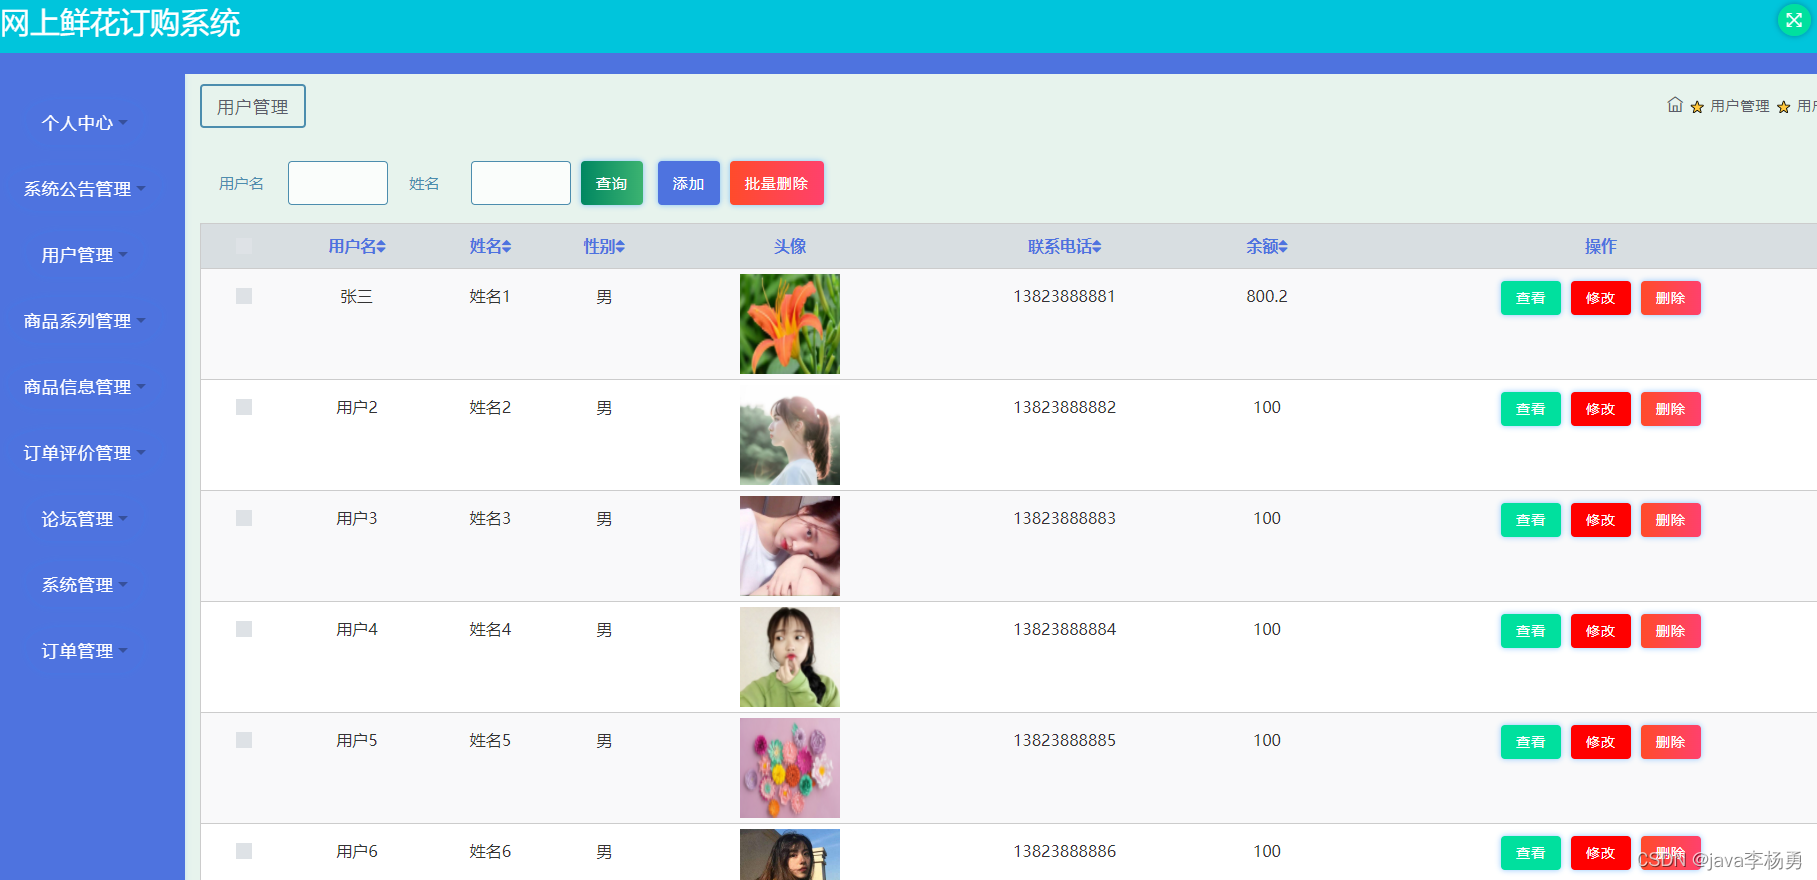Select the 用户管理 tab above the search bar
The width and height of the screenshot is (1817, 880).
(x=253, y=106)
